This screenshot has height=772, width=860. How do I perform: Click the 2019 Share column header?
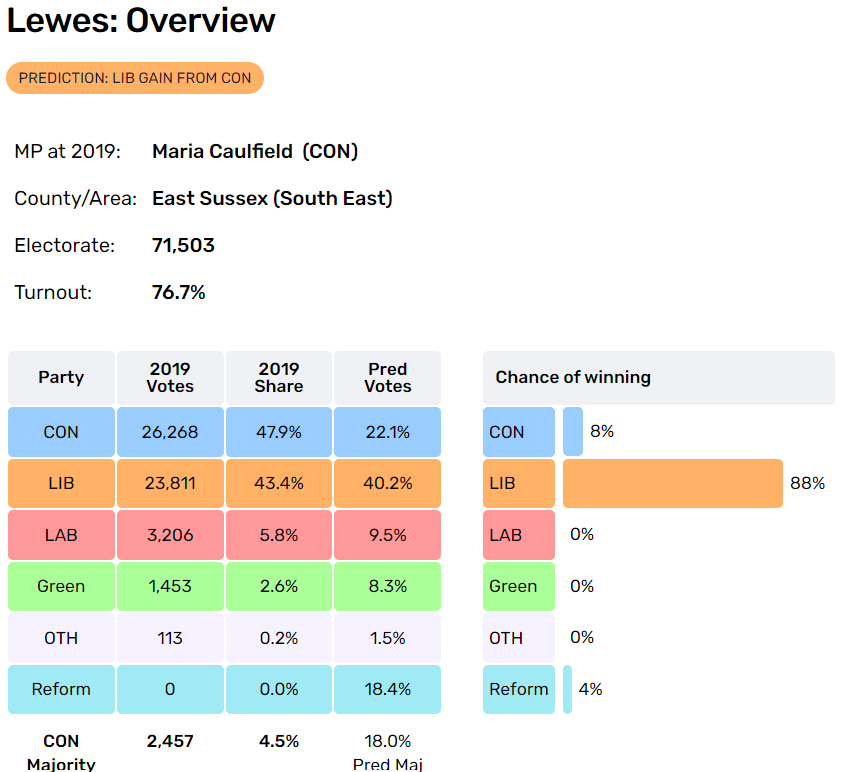point(279,377)
